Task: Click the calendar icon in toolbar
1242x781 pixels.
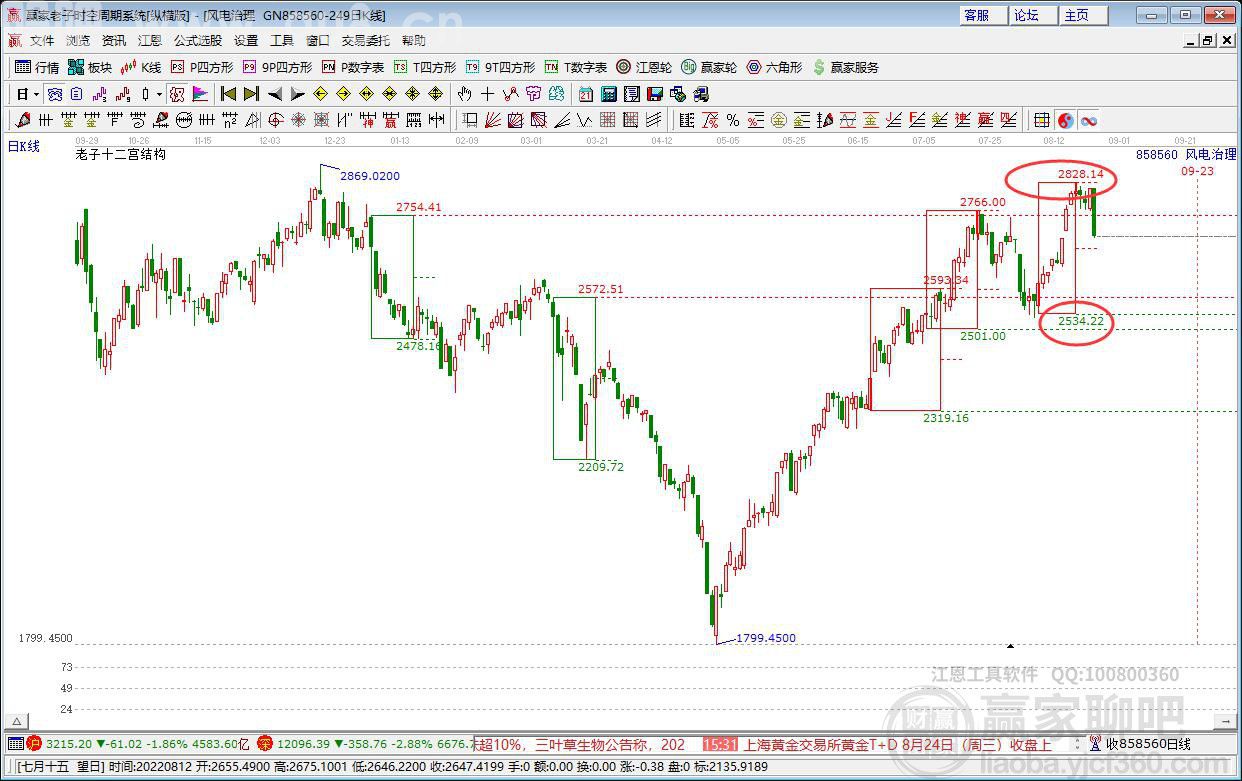Action: point(585,94)
